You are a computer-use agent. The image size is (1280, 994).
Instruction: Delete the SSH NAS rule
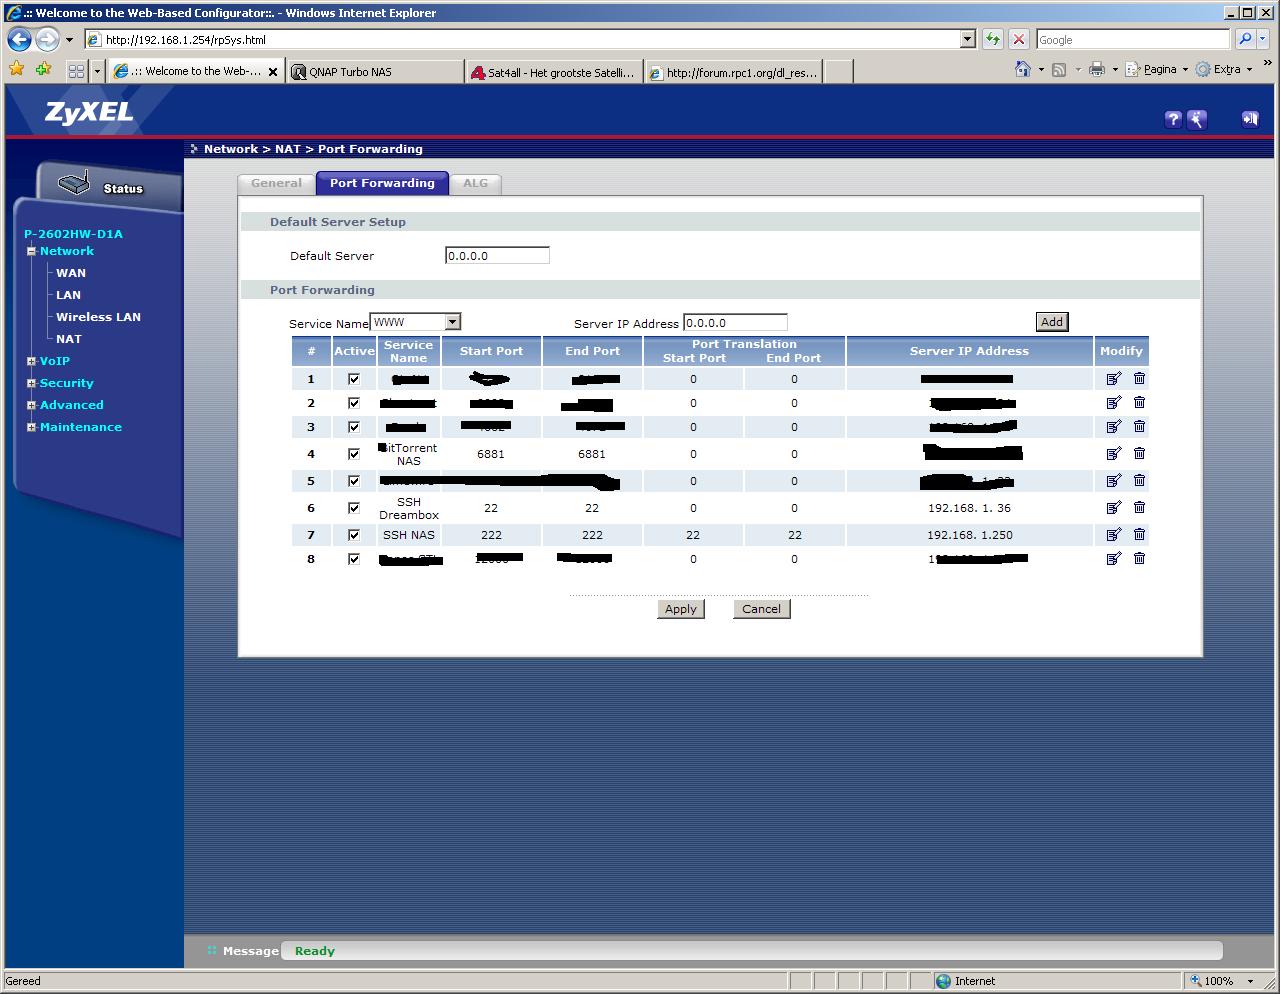pos(1139,534)
